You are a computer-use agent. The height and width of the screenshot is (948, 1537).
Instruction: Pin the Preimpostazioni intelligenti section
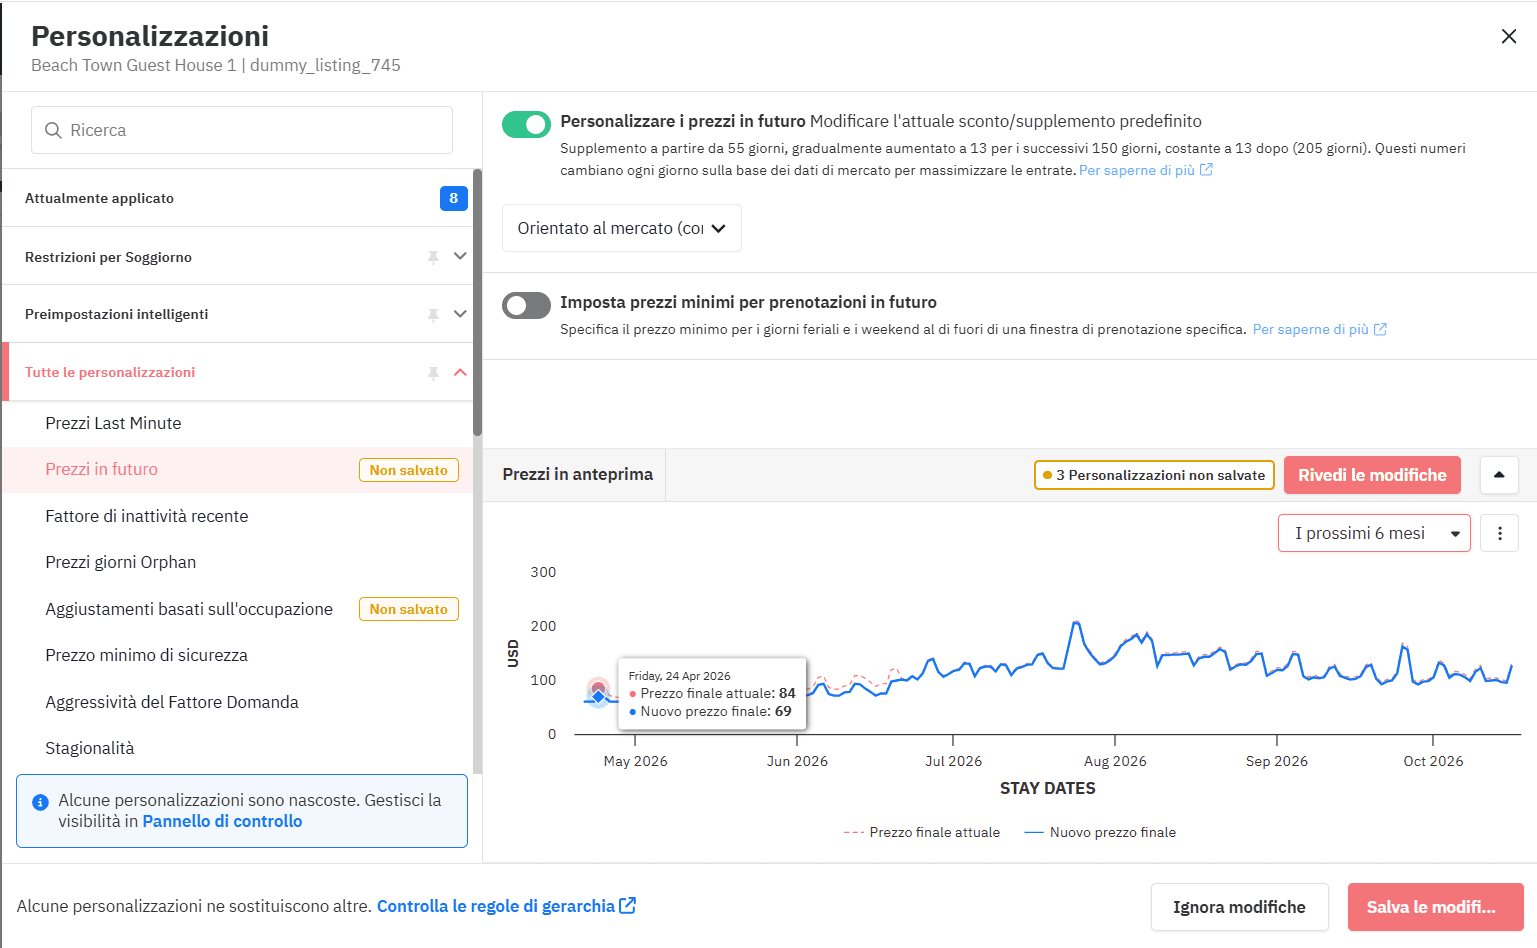pyautogui.click(x=433, y=314)
